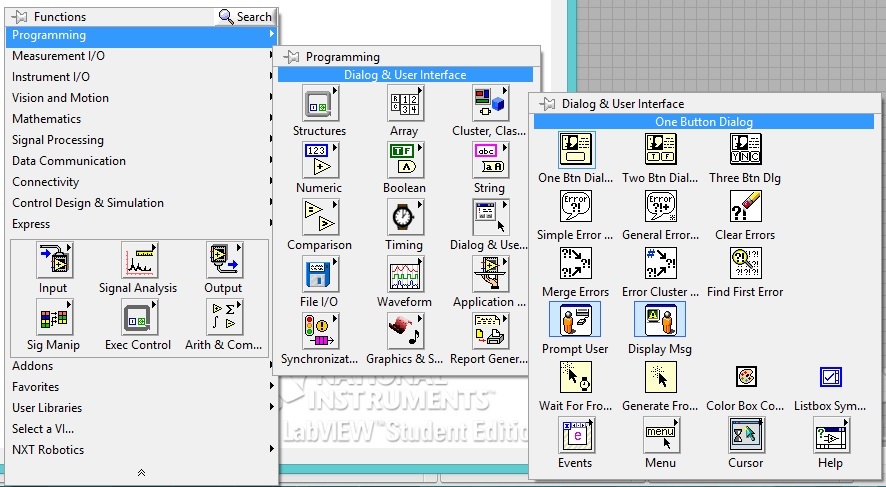Screen dimensions: 886x487
Task: Select Wait For Front Panel Activity
Action: pyautogui.click(x=575, y=377)
